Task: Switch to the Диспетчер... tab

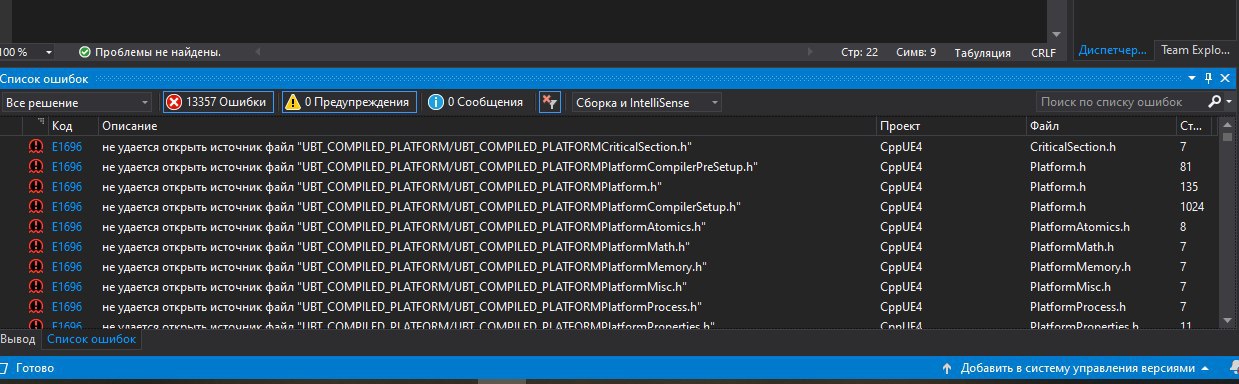Action: click(1113, 51)
